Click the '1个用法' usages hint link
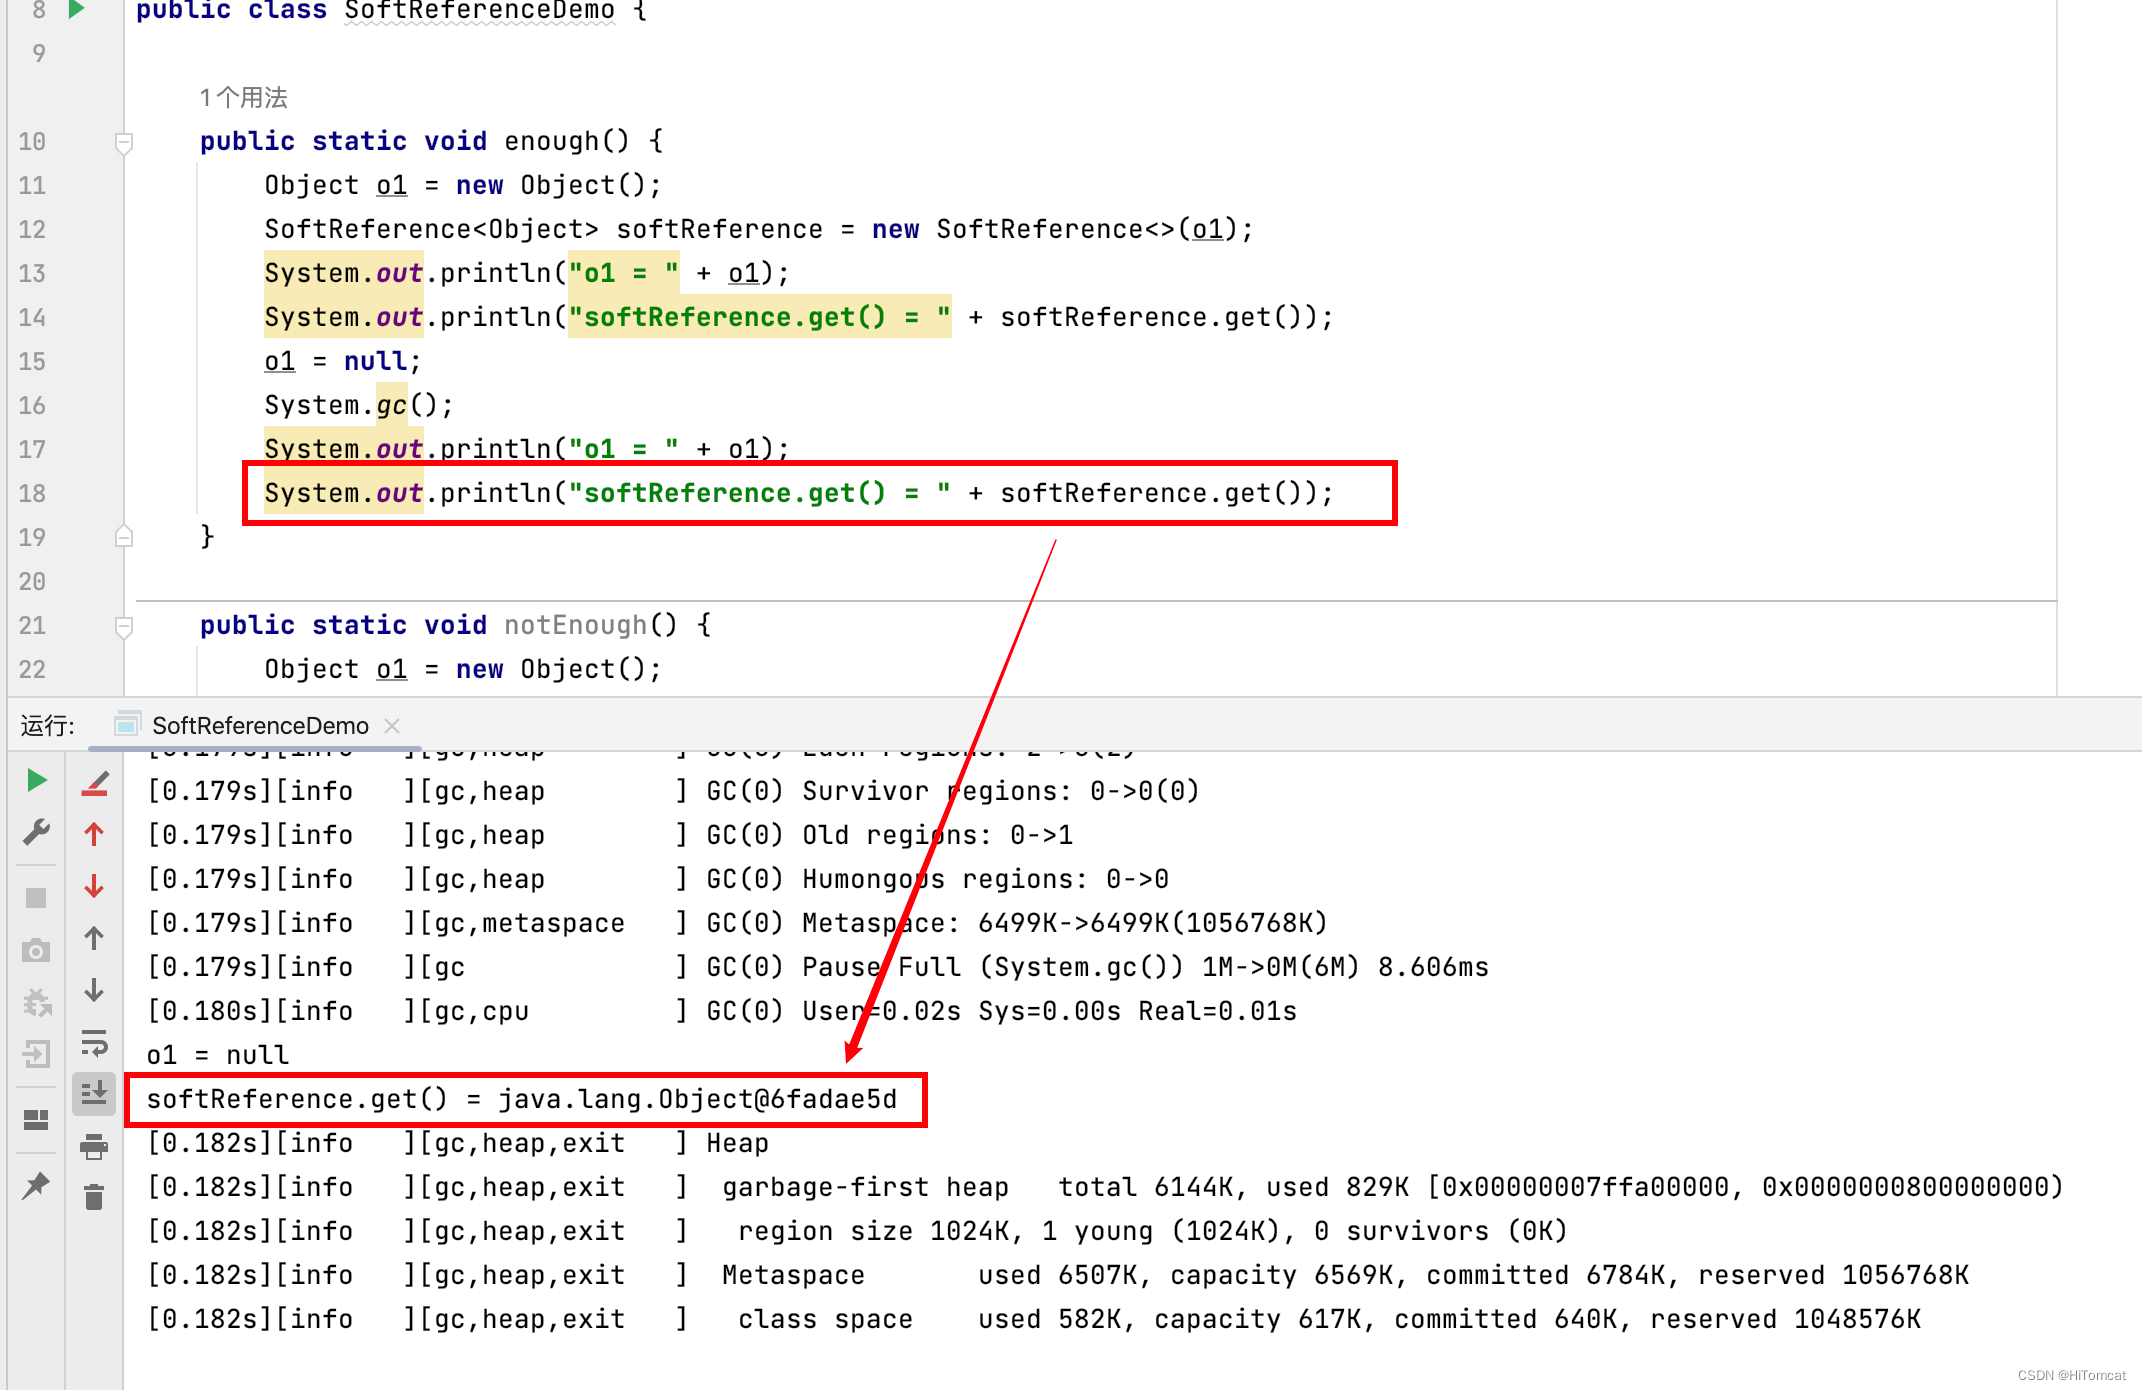This screenshot has width=2142, height=1390. point(243,97)
